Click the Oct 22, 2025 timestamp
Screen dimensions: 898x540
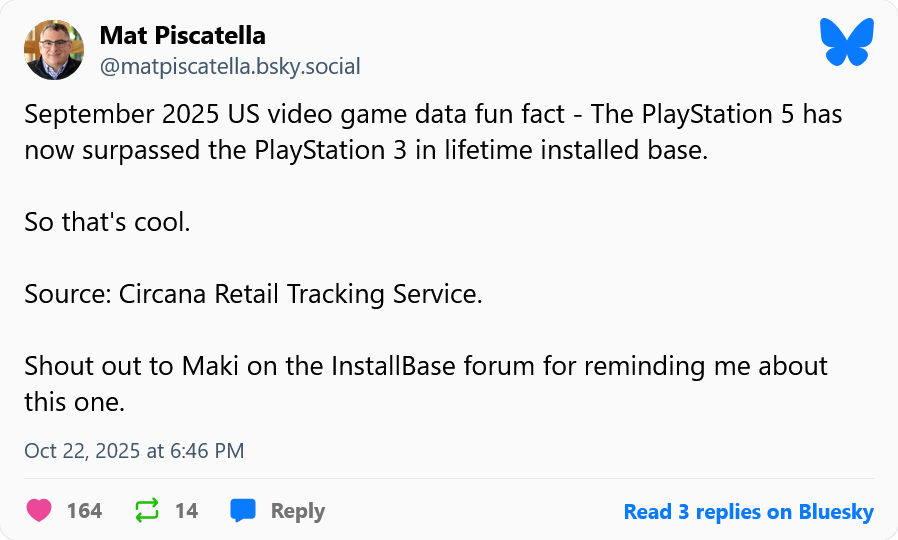[134, 451]
